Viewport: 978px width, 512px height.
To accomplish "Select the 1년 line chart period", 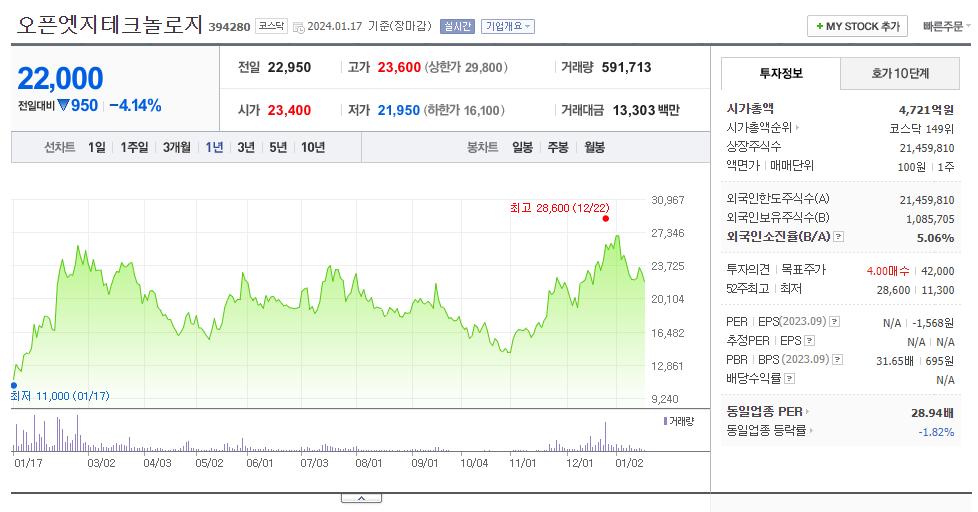I will (x=214, y=147).
